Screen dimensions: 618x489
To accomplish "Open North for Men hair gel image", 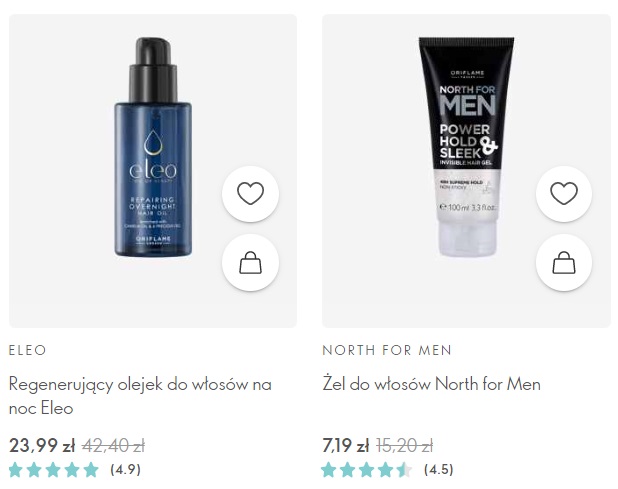I will [467, 147].
